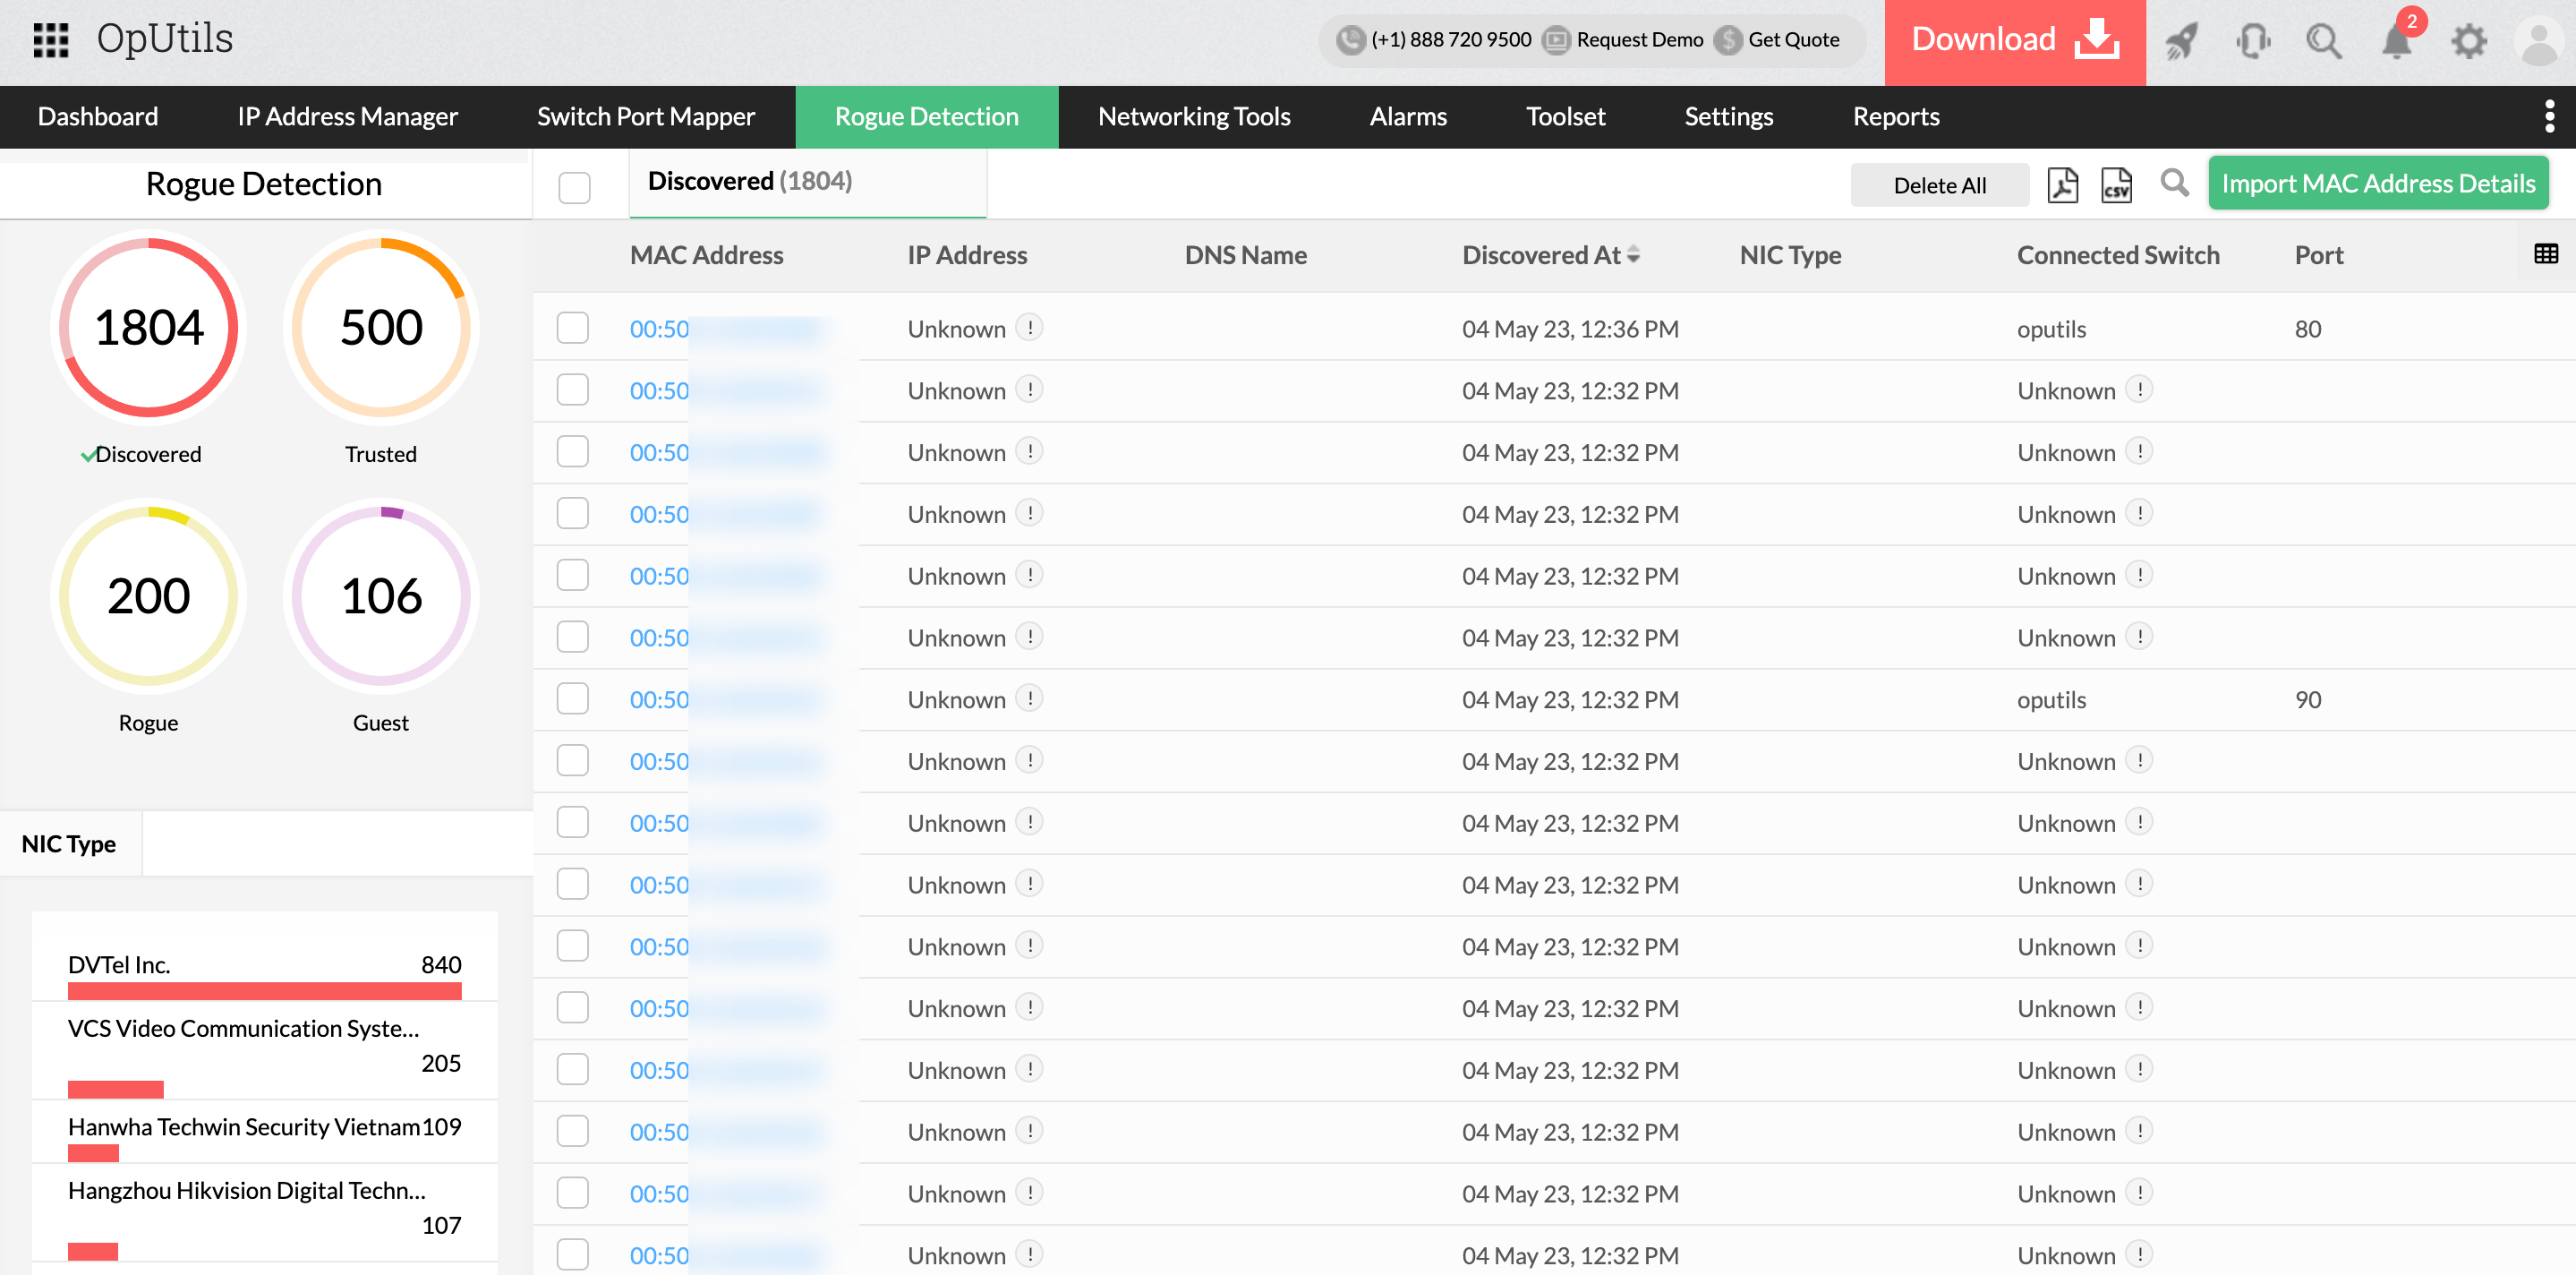The height and width of the screenshot is (1275, 2576).
Task: Check the first row's checkbox
Action: click(573, 328)
